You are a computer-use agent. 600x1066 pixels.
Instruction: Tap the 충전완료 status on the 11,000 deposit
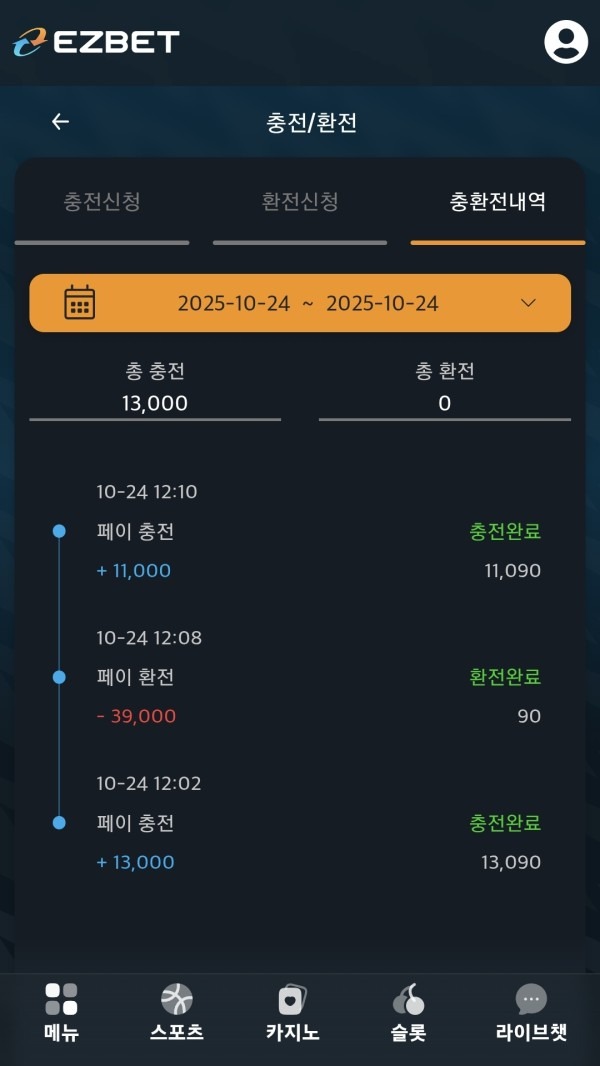(506, 532)
